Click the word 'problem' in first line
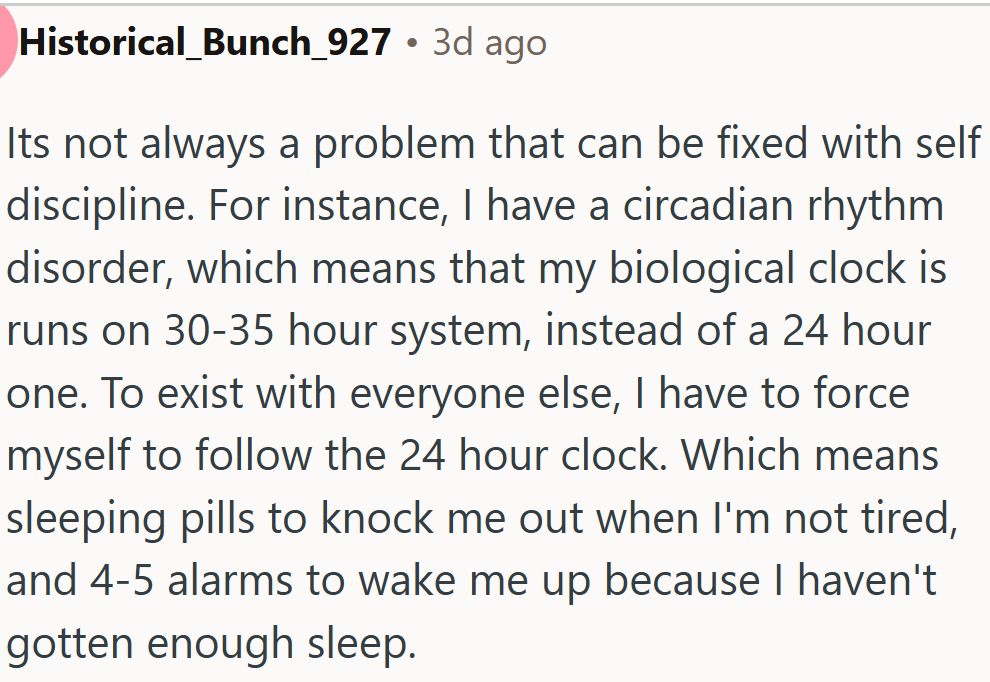This screenshot has height=682, width=990. point(394,145)
